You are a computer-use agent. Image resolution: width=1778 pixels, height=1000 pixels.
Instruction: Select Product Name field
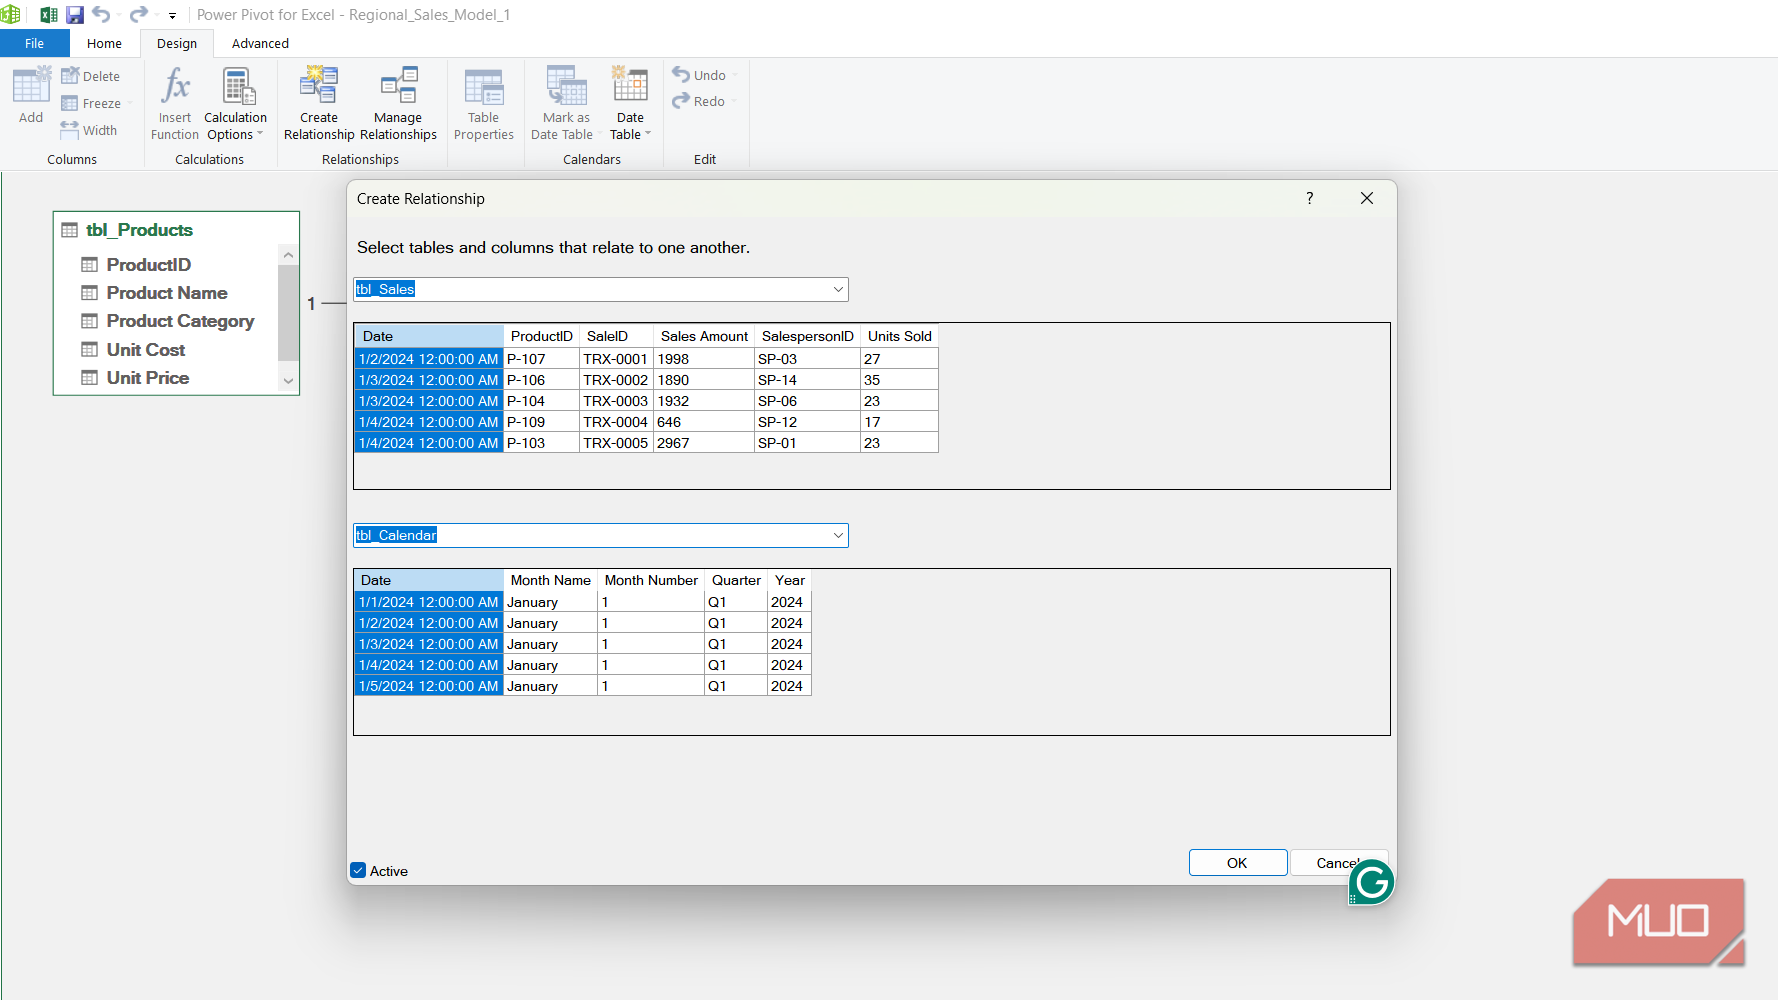(167, 293)
